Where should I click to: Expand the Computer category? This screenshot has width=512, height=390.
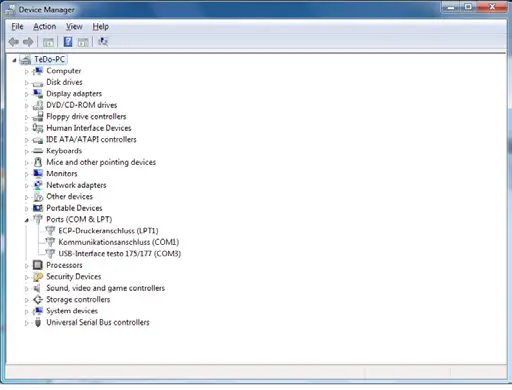tap(26, 71)
